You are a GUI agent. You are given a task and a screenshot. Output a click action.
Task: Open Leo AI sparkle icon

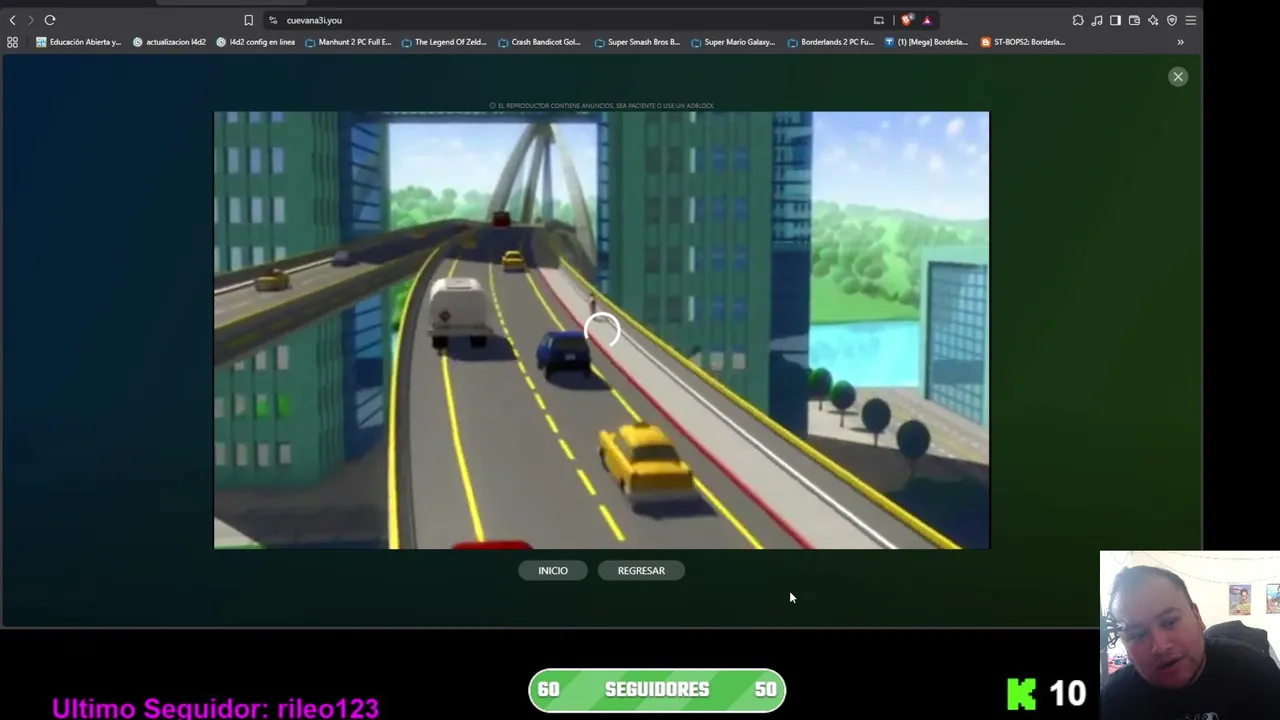point(1153,20)
